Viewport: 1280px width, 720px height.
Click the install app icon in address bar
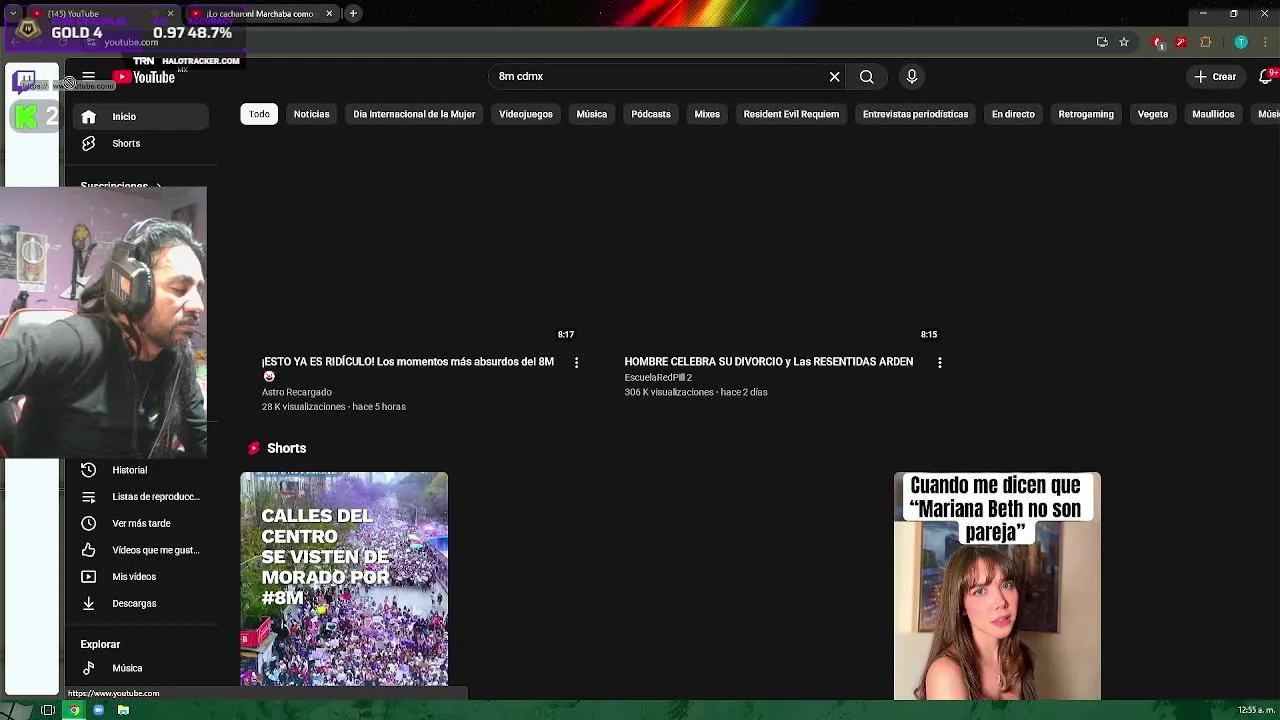1102,42
